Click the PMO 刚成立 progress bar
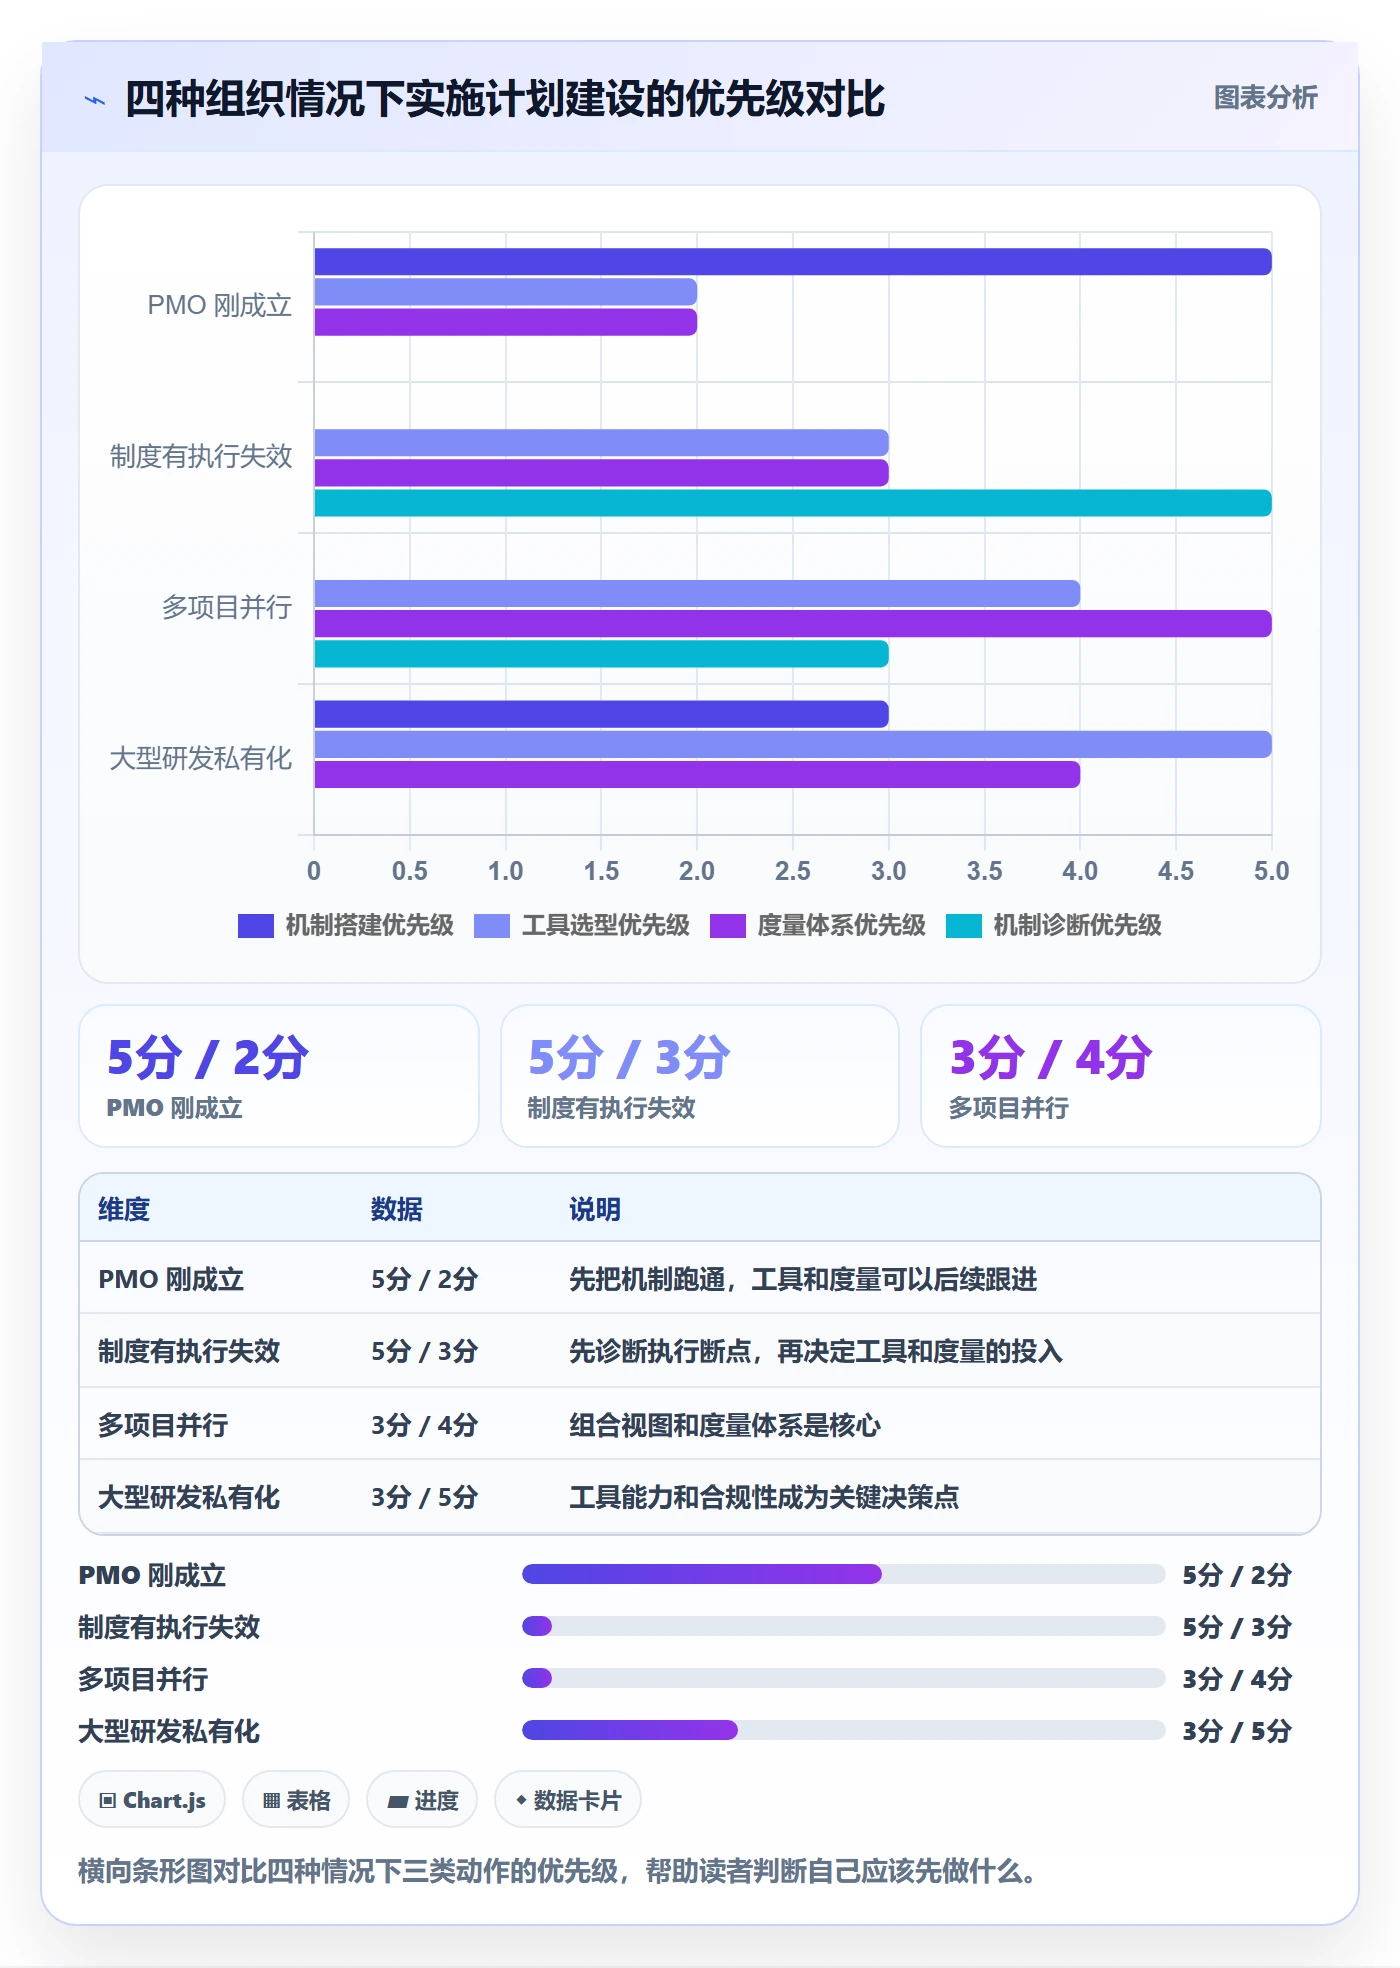1400x1968 pixels. (x=843, y=1574)
